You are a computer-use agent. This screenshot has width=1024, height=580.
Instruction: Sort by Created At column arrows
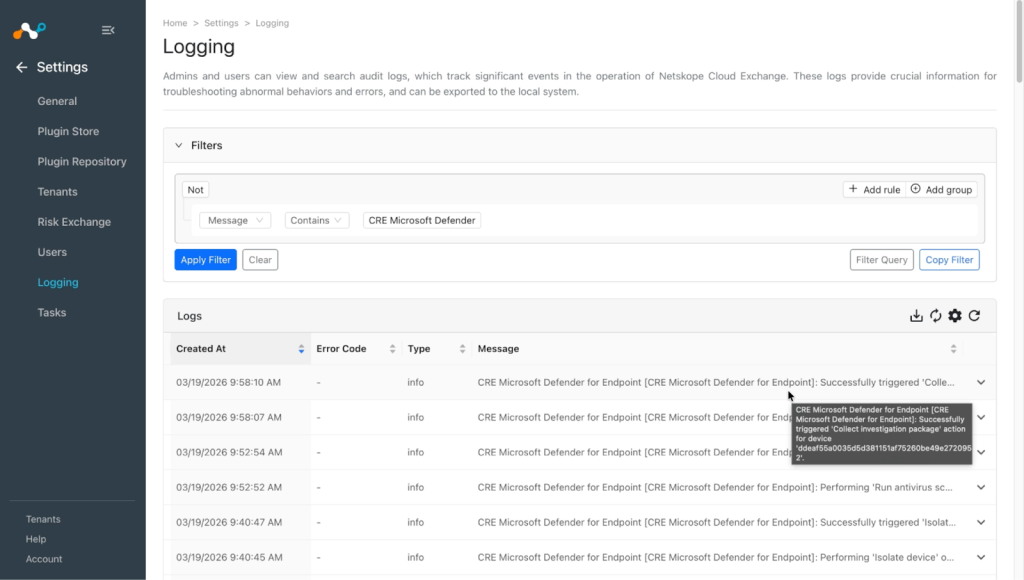(x=301, y=349)
